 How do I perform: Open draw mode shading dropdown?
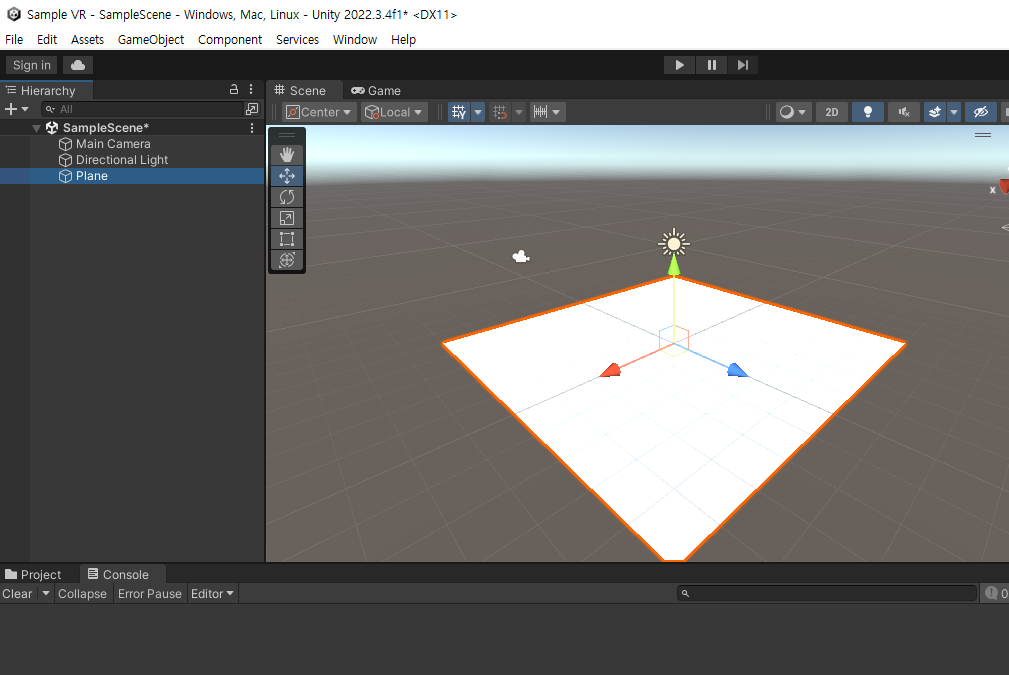pyautogui.click(x=793, y=112)
